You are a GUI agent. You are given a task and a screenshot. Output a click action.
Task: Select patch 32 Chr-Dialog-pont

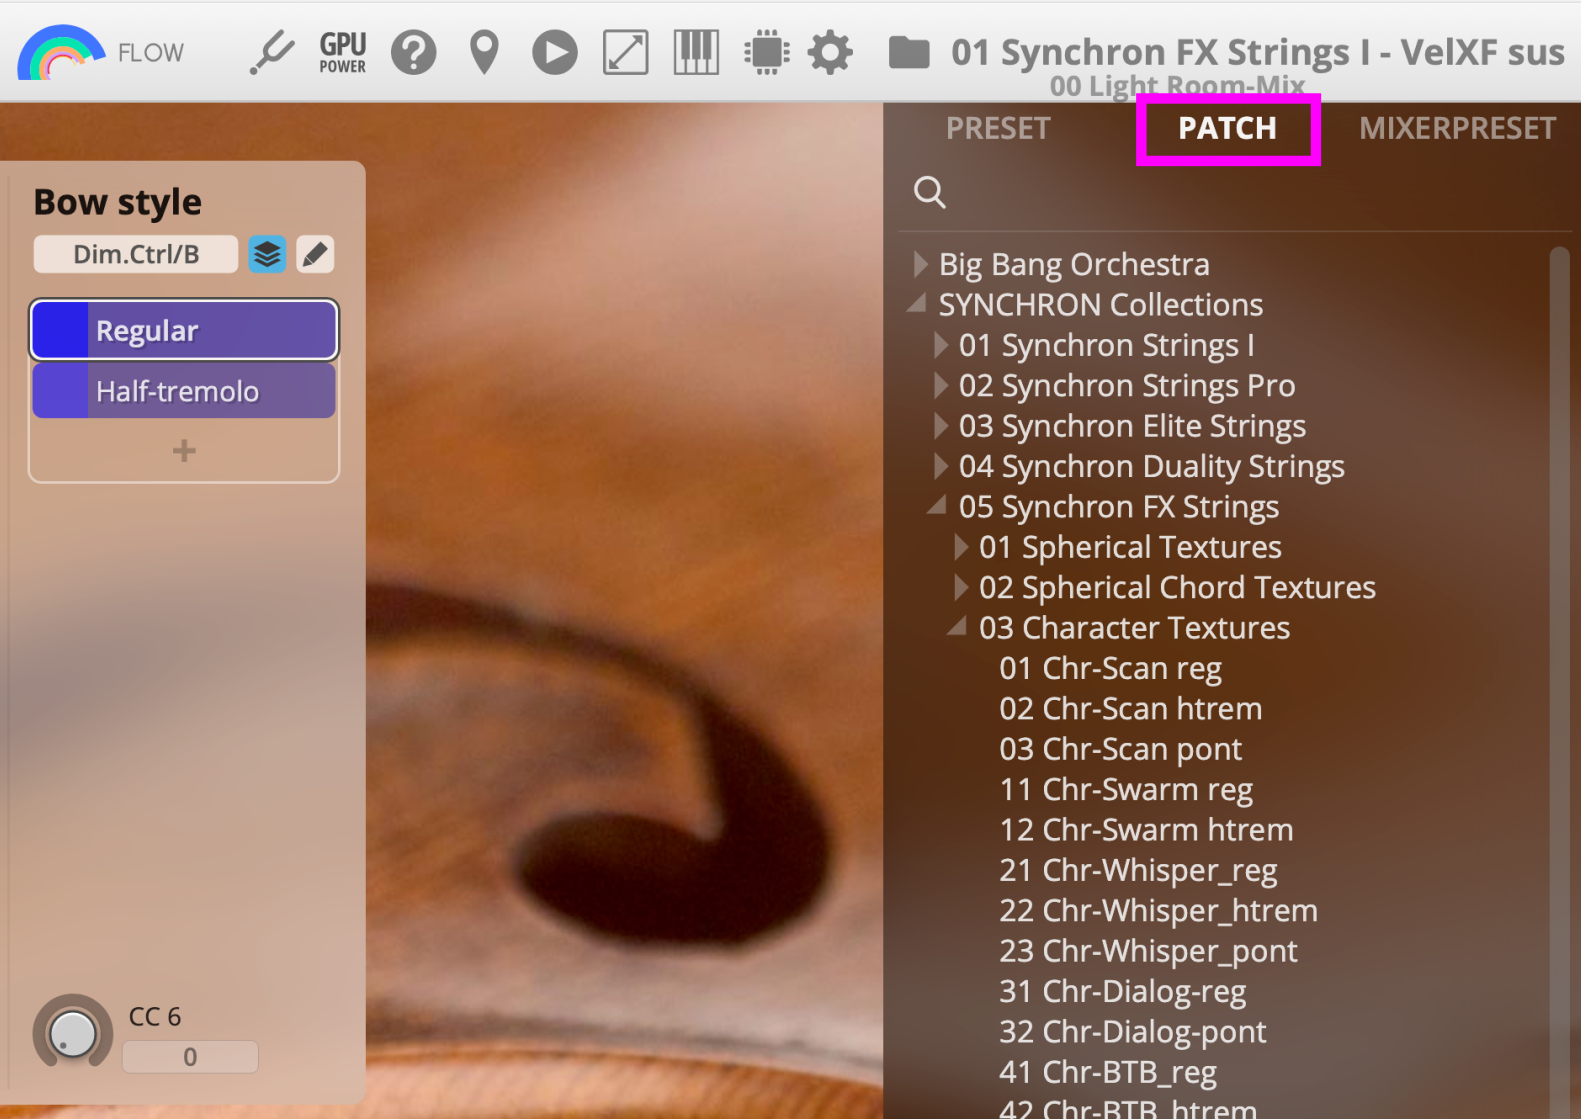[x=1132, y=1031]
